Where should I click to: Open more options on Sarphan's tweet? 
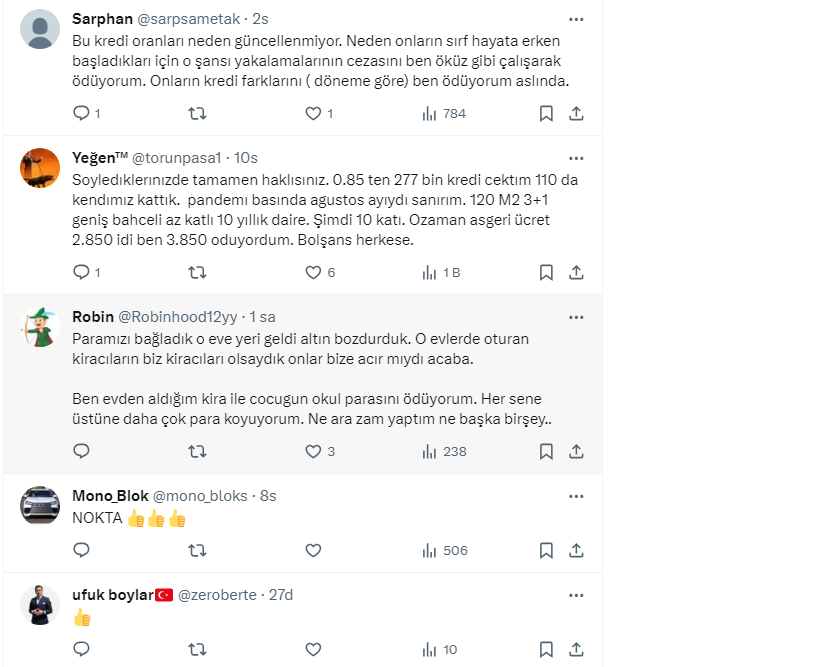point(576,19)
